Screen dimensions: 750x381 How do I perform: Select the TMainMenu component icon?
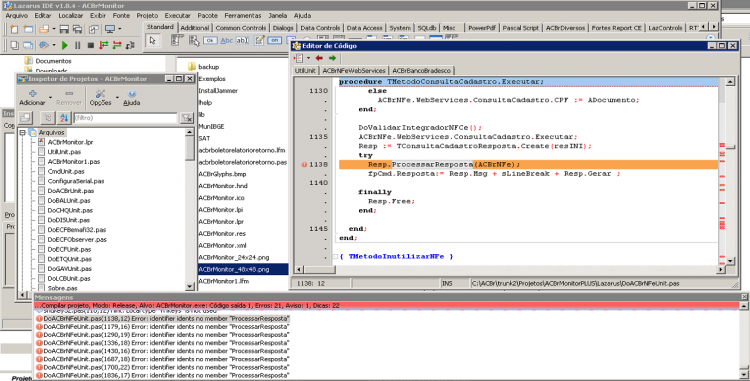click(177, 41)
